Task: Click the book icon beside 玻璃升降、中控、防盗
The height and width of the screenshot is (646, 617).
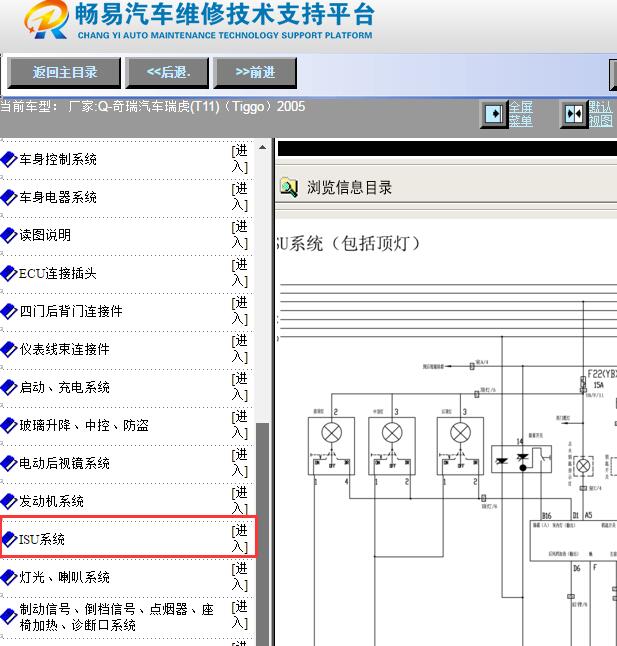Action: (x=9, y=426)
